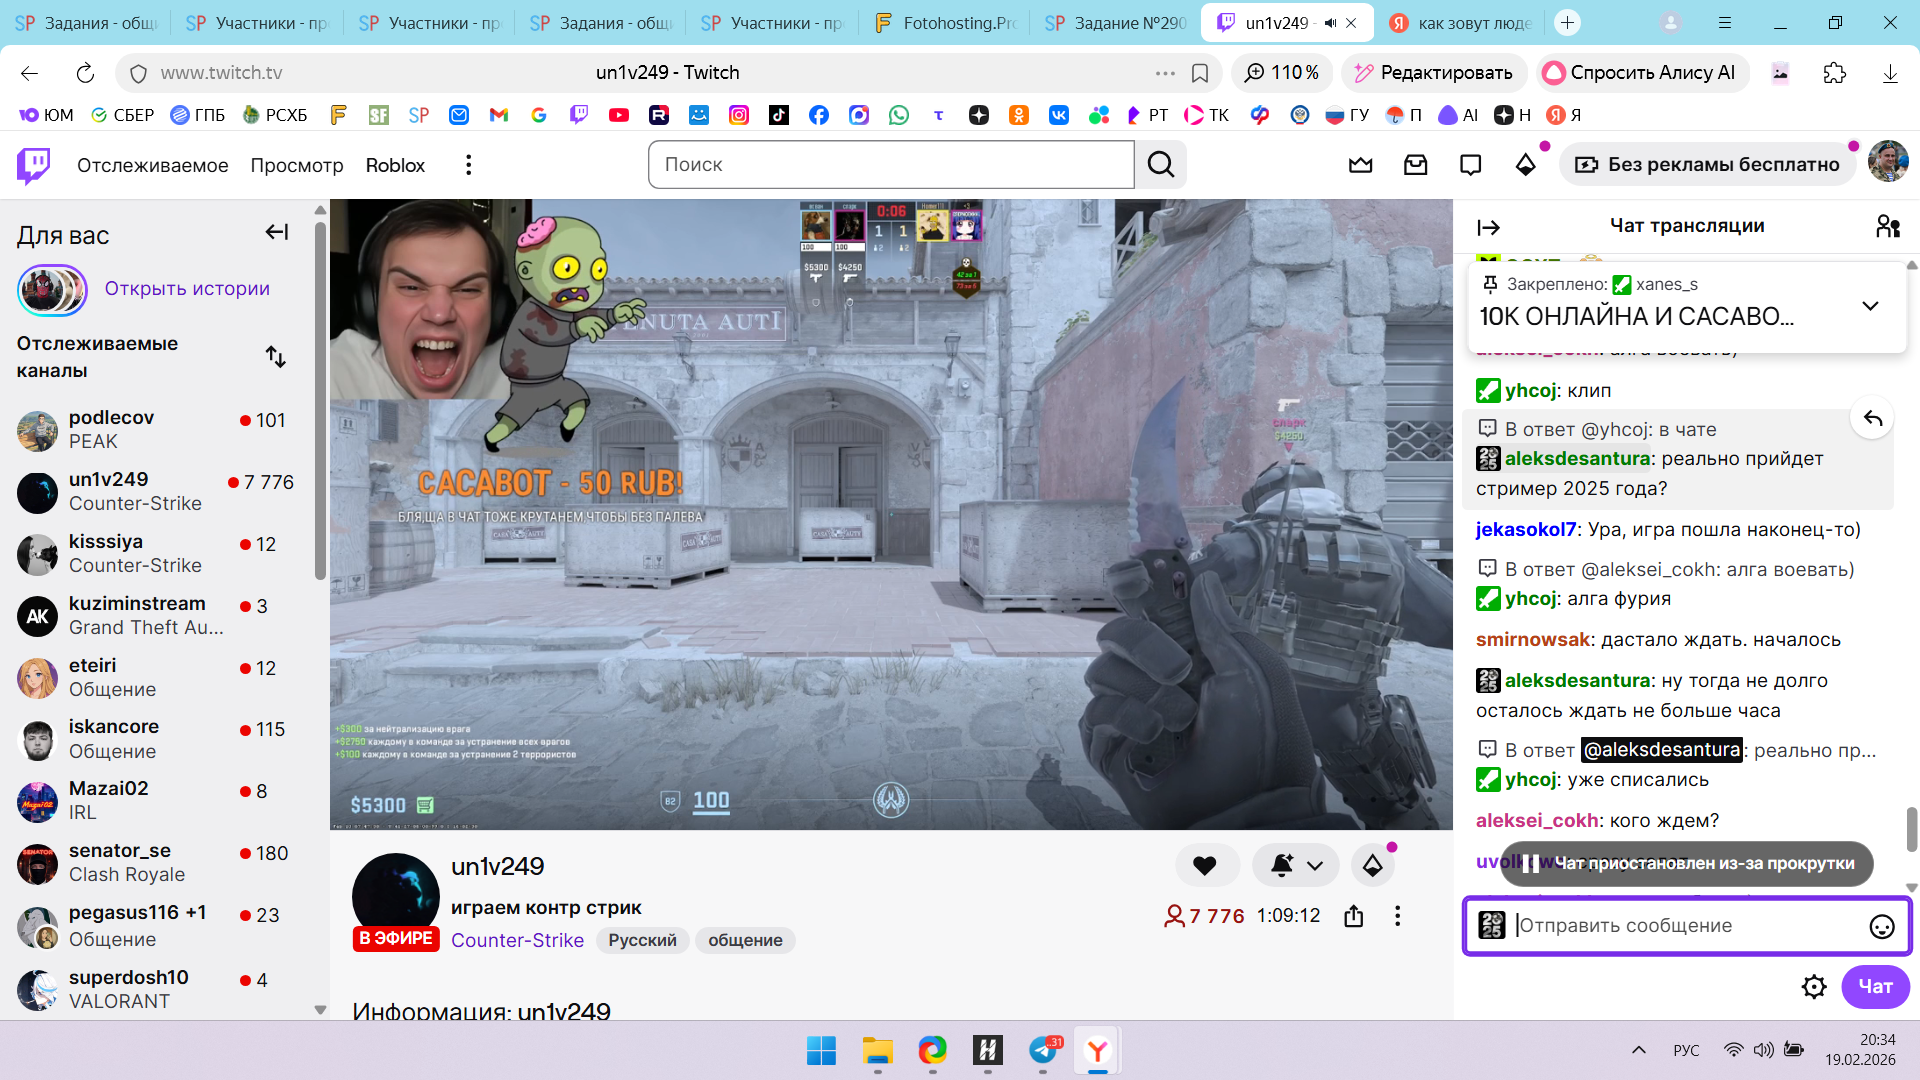
Task: Open the notifications inbox icon
Action: (1415, 165)
